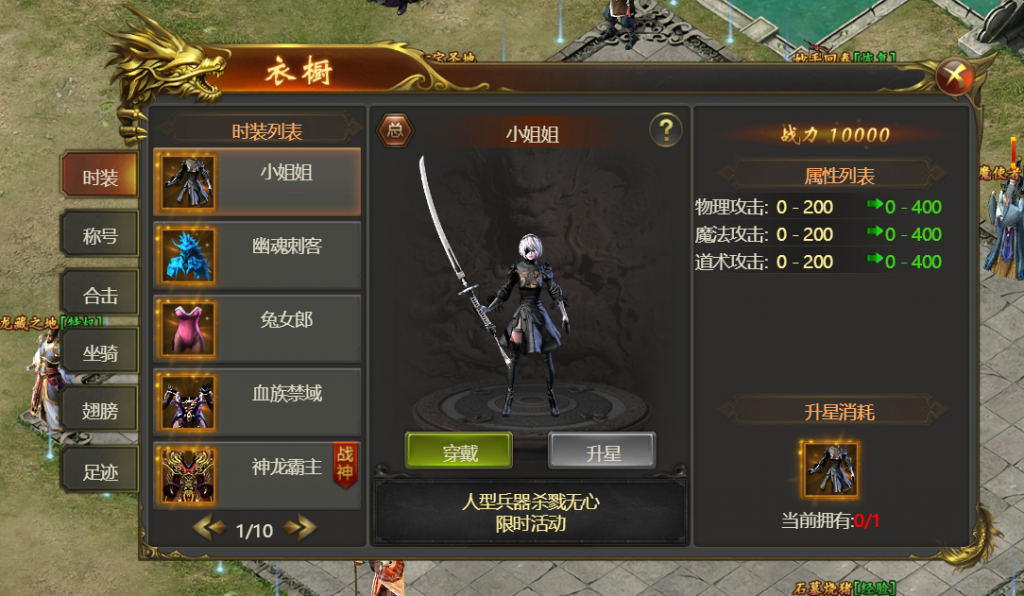Viewport: 1024px width, 596px height.
Task: Go to the previous costume list page
Action: [x=210, y=527]
